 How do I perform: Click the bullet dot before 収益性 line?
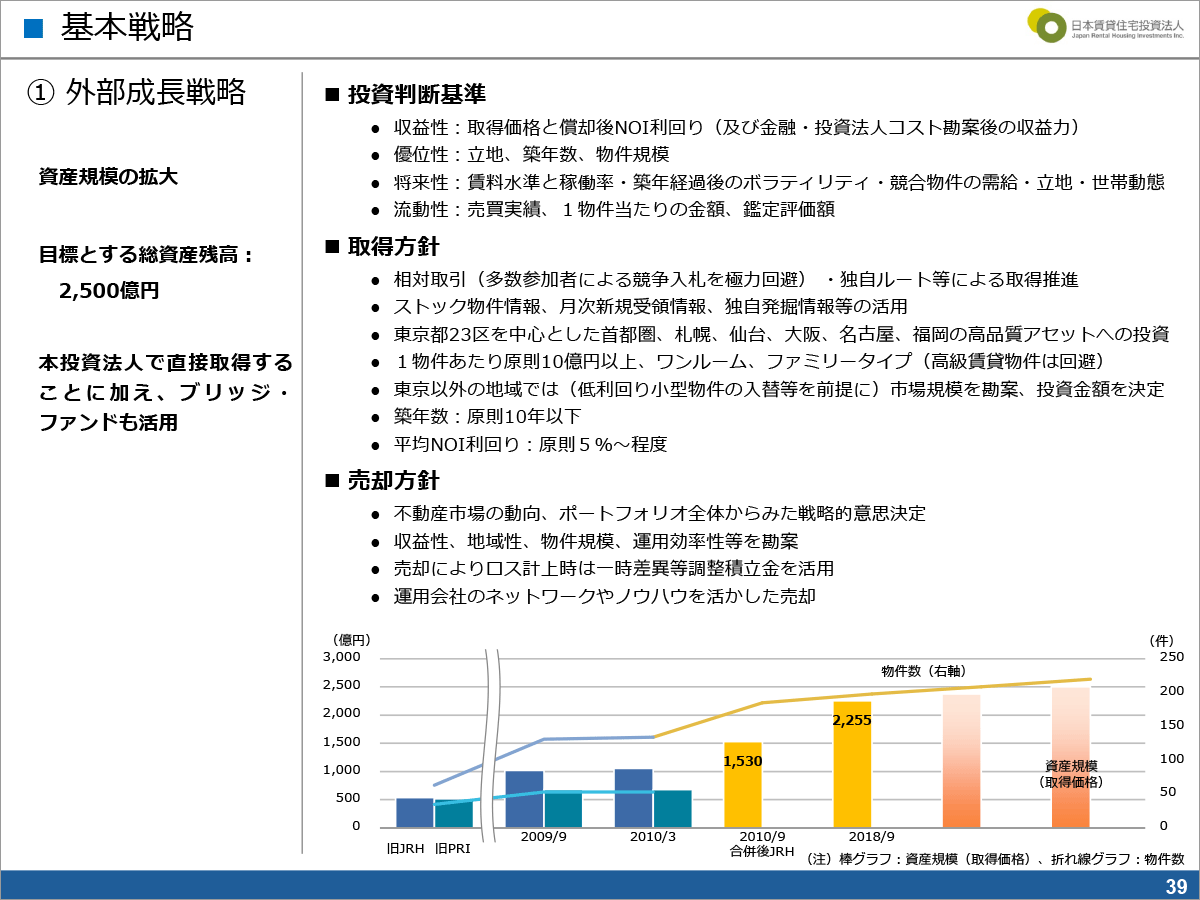point(375,129)
